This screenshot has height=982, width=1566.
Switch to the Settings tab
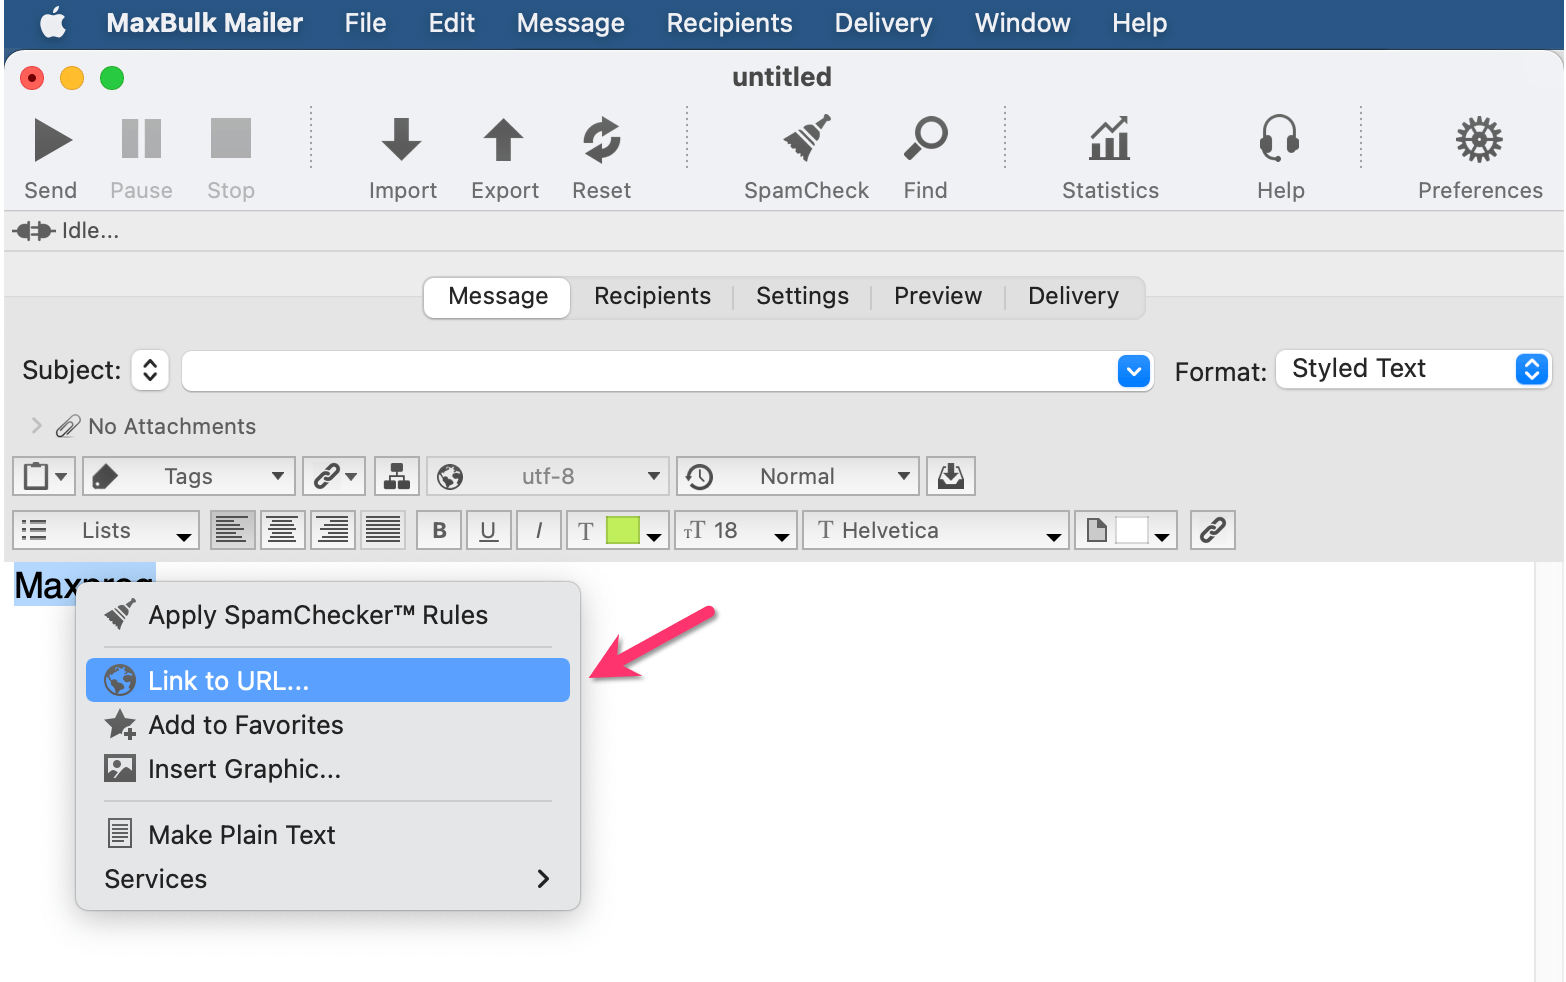(x=803, y=297)
